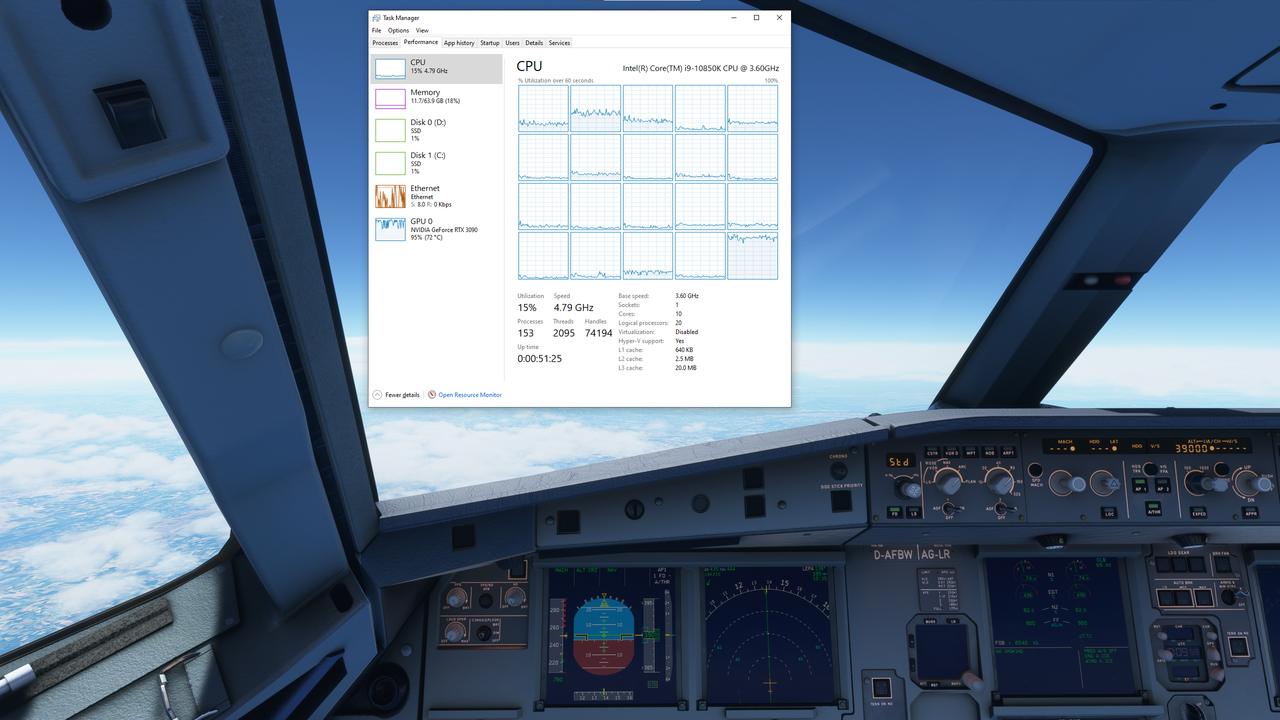
Task: Click the vertical speed selector knob
Action: coord(1254,484)
